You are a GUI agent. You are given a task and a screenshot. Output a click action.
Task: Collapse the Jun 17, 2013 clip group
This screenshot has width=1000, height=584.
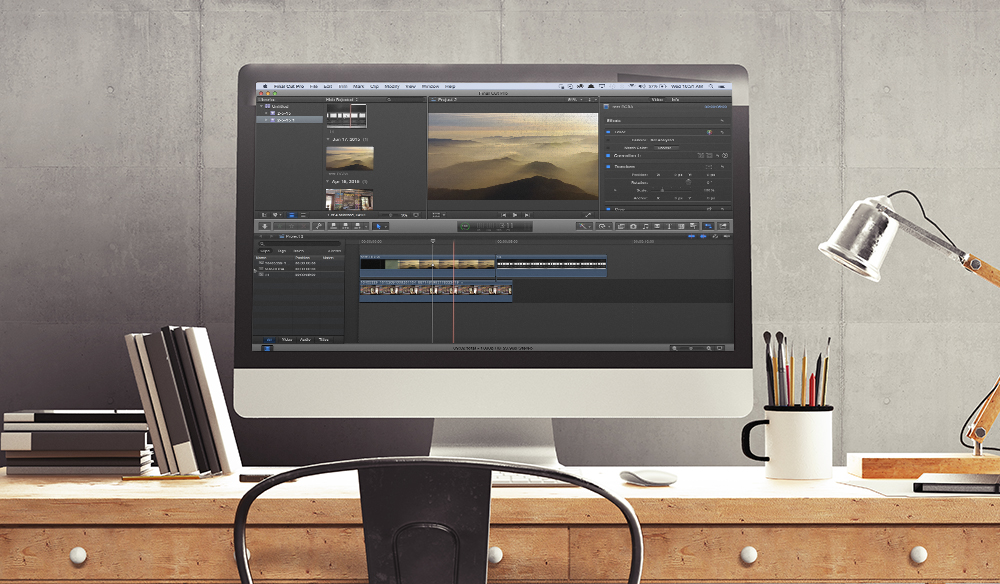click(330, 137)
